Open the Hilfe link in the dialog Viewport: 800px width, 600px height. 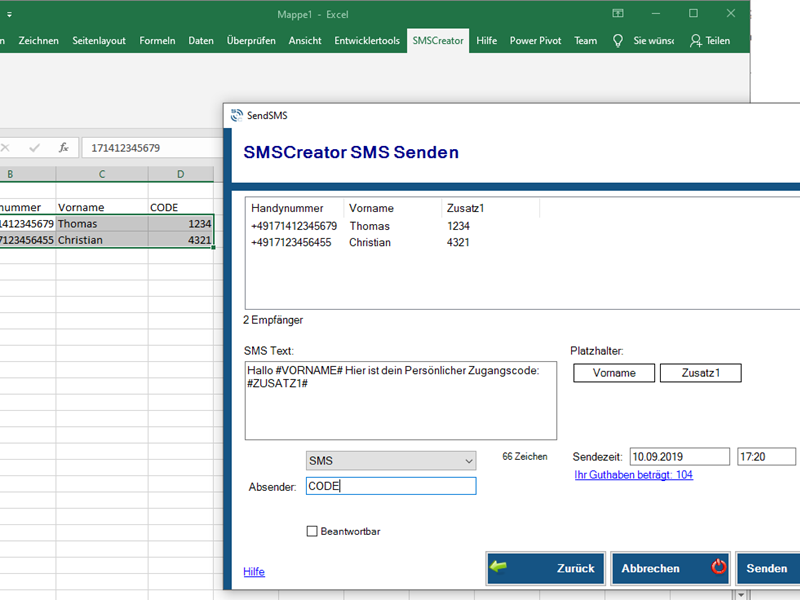click(254, 572)
